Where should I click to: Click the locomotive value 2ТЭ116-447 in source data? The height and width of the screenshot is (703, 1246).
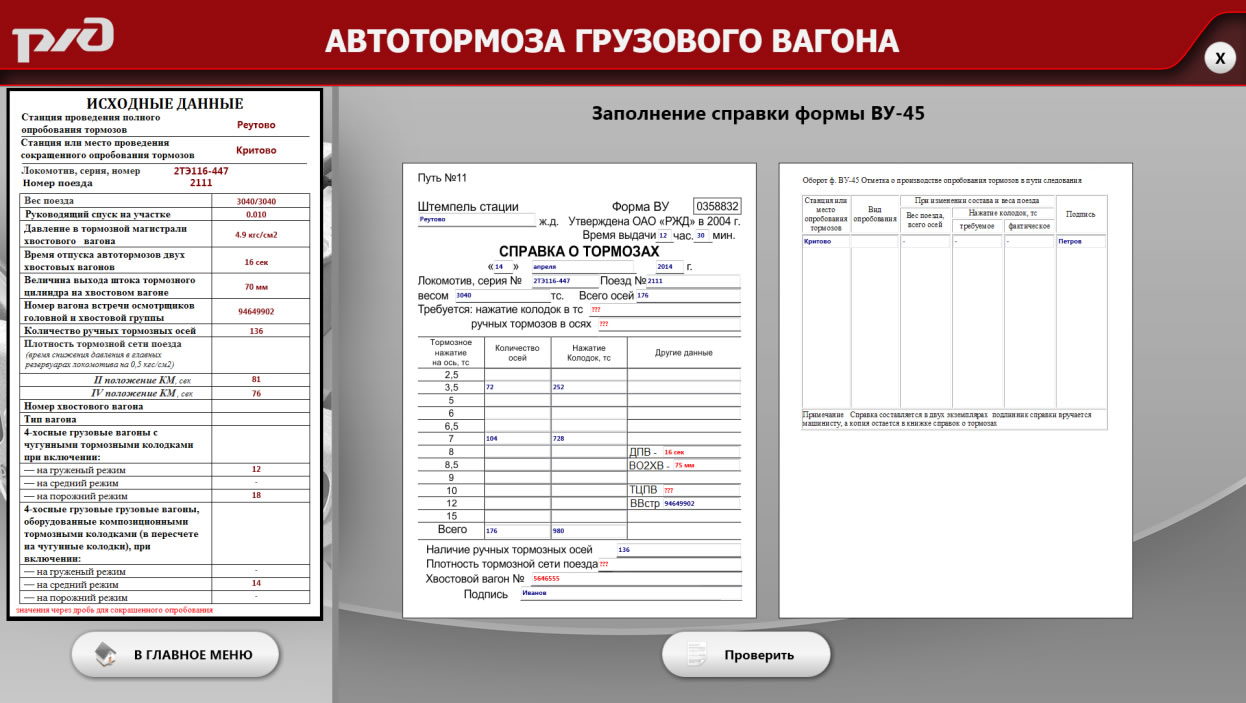[201, 171]
